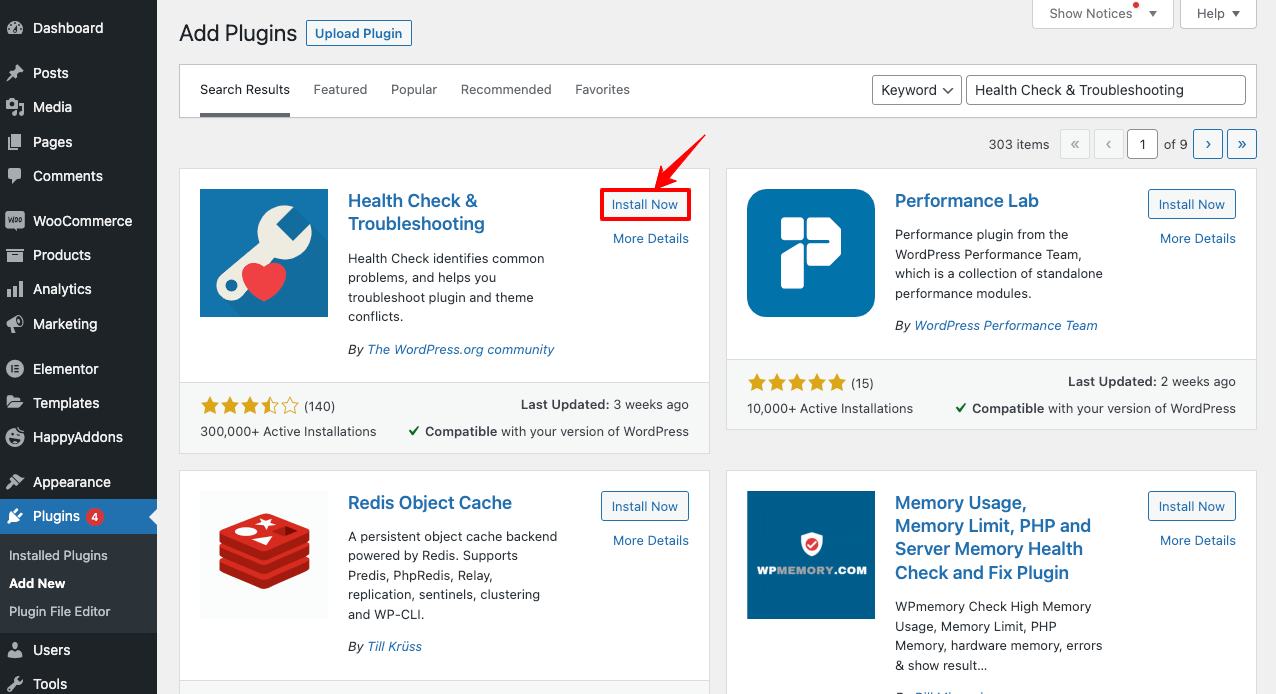Click the Comments speech bubble icon
The height and width of the screenshot is (694, 1276).
coord(15,176)
